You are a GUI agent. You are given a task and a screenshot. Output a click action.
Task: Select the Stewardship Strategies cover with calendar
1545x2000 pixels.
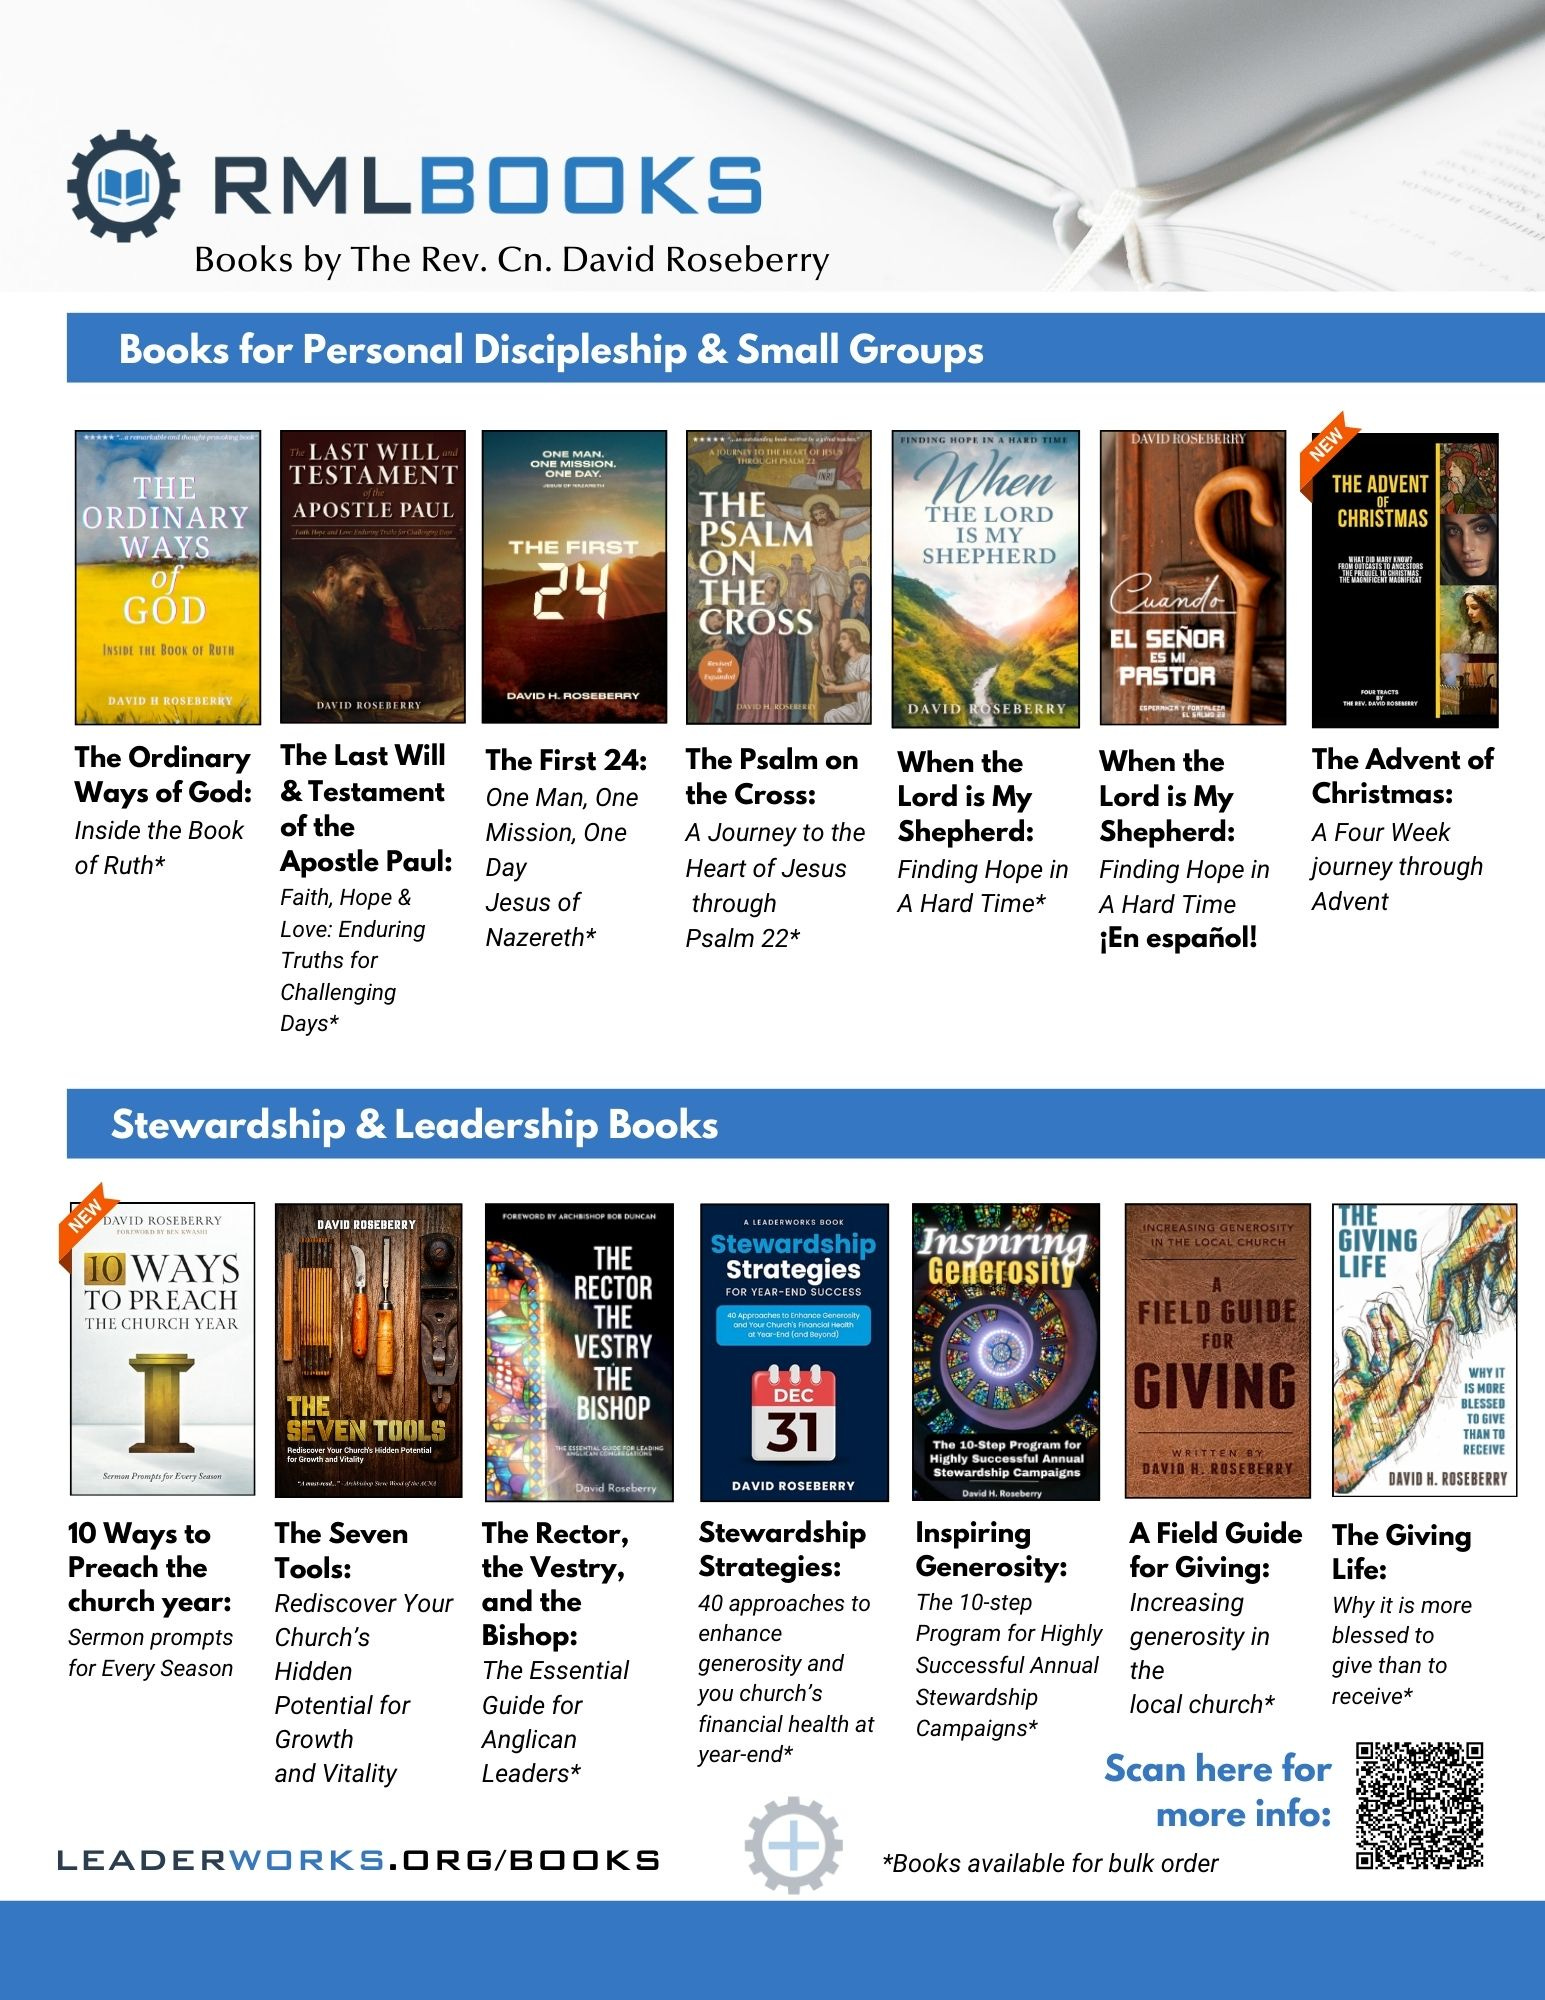point(794,1352)
